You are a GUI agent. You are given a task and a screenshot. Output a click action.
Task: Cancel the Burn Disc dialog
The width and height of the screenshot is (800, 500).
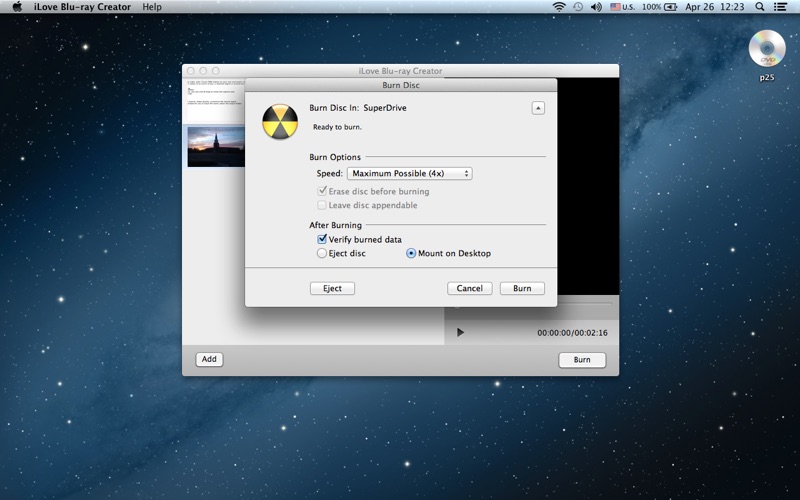469,288
